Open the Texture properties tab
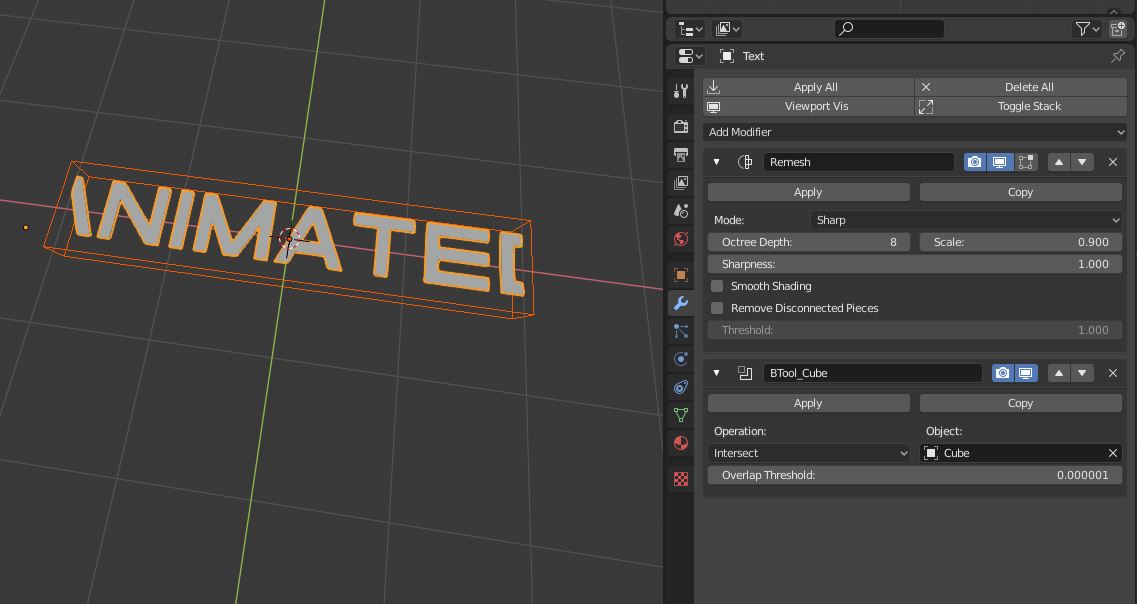 (681, 479)
